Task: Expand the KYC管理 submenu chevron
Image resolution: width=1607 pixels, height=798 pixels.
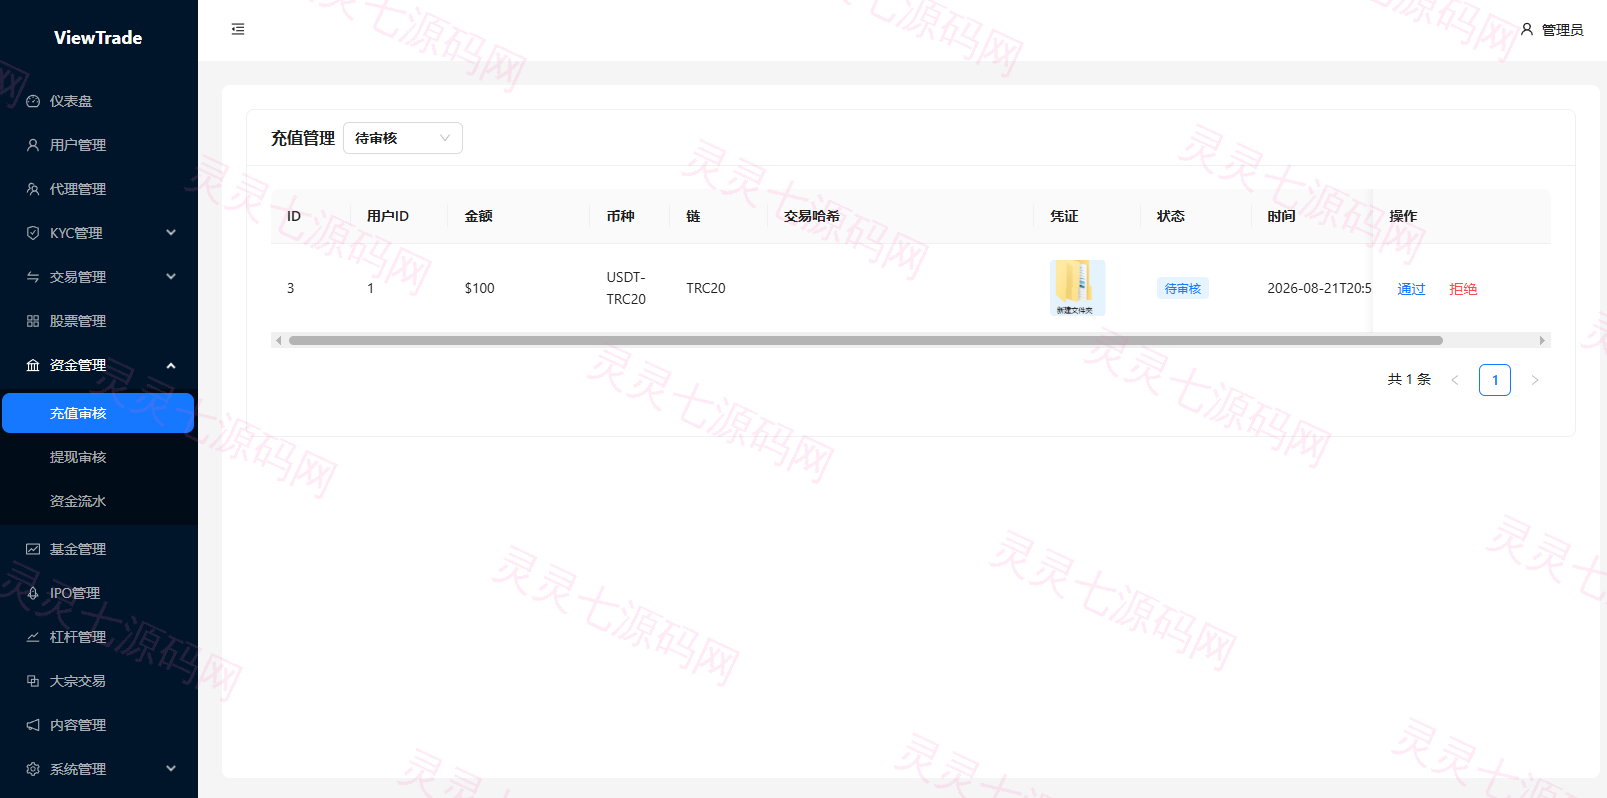Action: tap(171, 232)
